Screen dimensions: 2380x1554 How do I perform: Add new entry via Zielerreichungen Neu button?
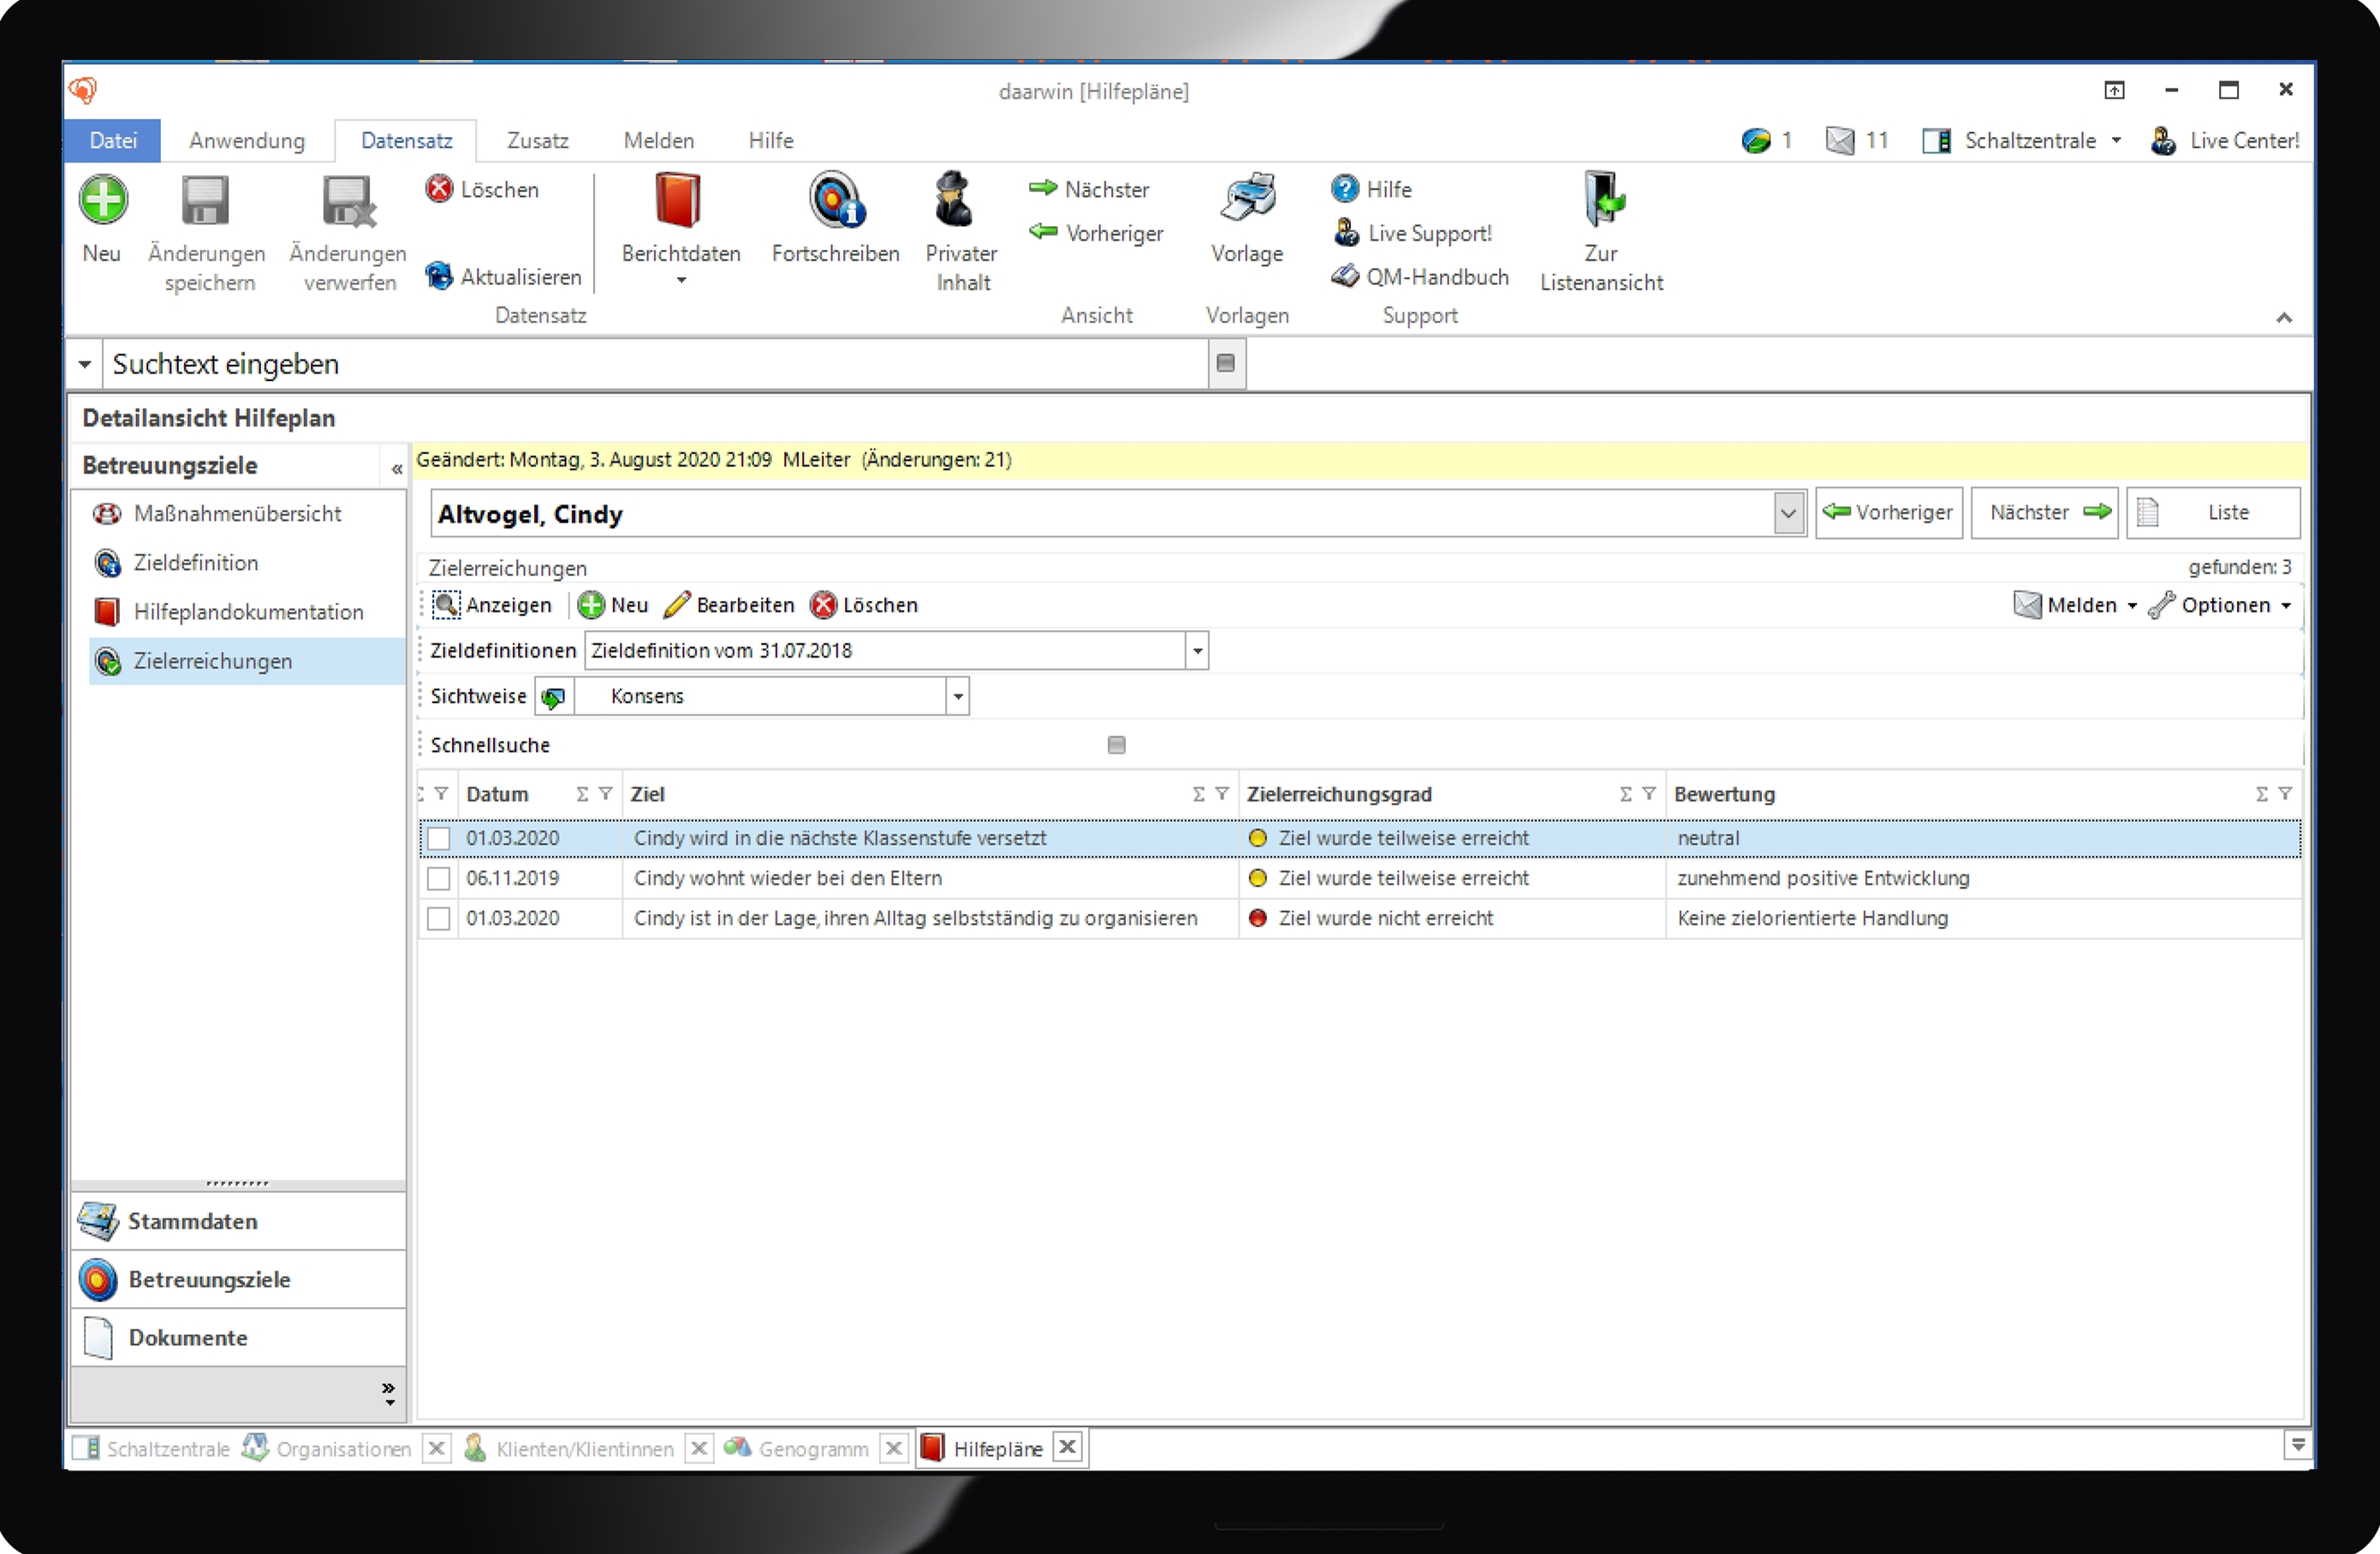tap(614, 605)
